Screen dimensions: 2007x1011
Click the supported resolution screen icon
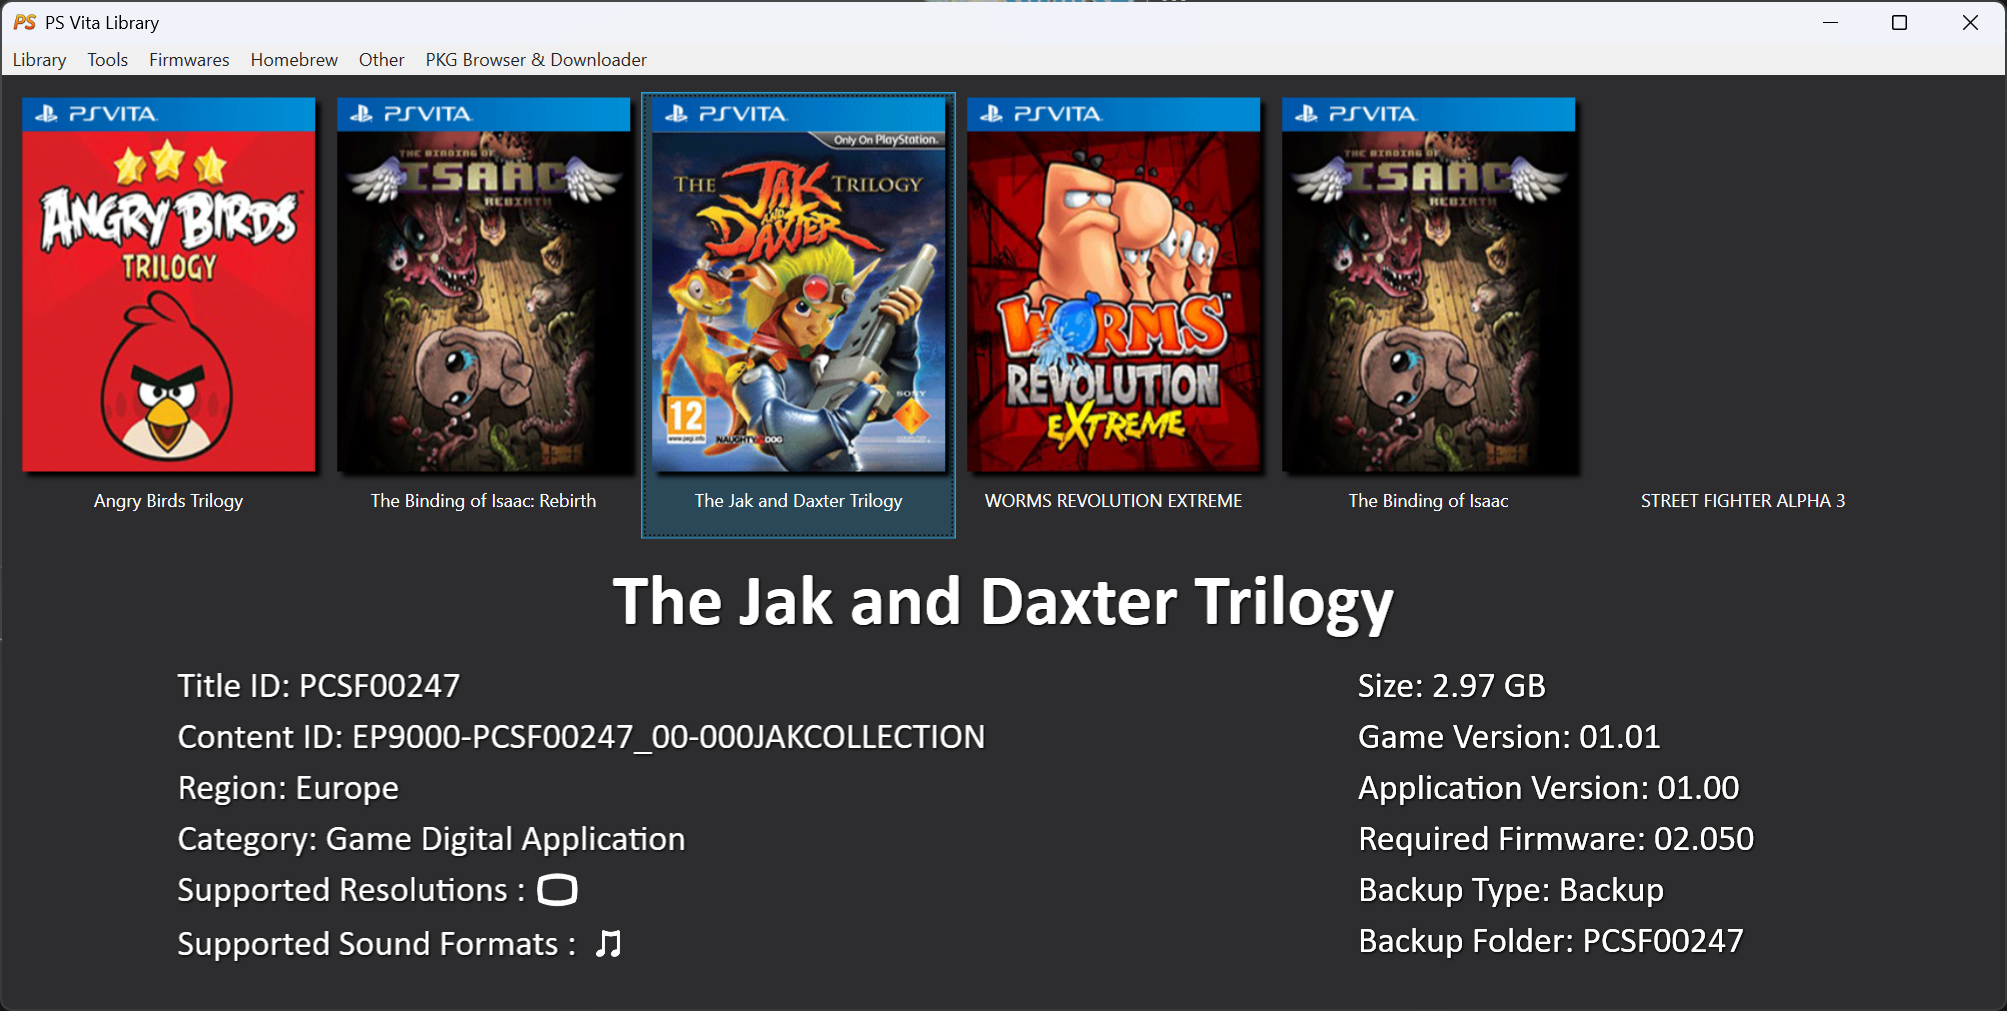(x=557, y=890)
